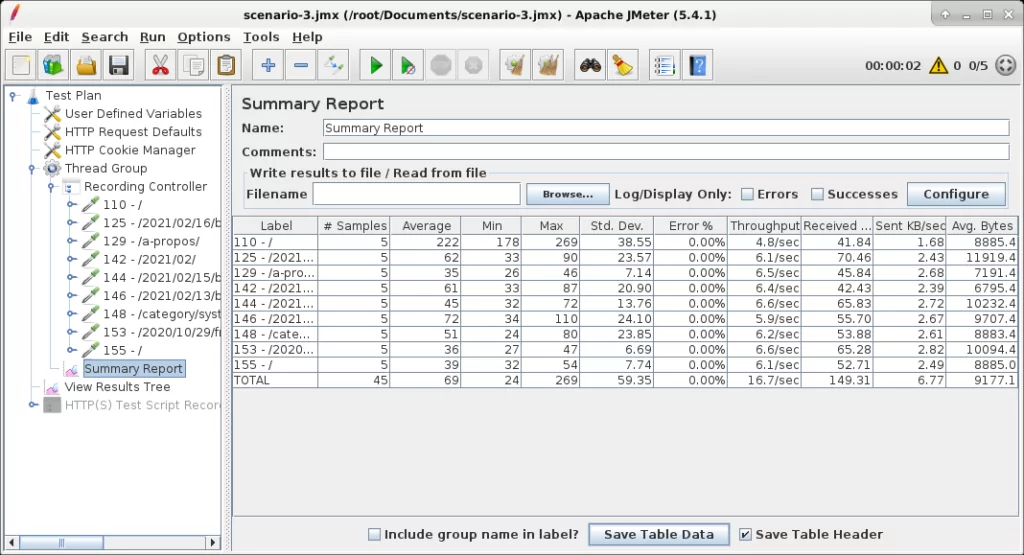Click the tree scrollbar left arrow
This screenshot has width=1024, height=555.
(11, 543)
